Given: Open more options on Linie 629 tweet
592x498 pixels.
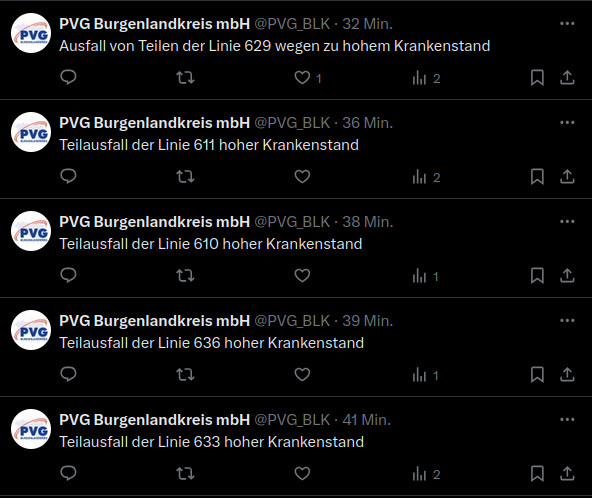Looking at the screenshot, I should [x=567, y=23].
